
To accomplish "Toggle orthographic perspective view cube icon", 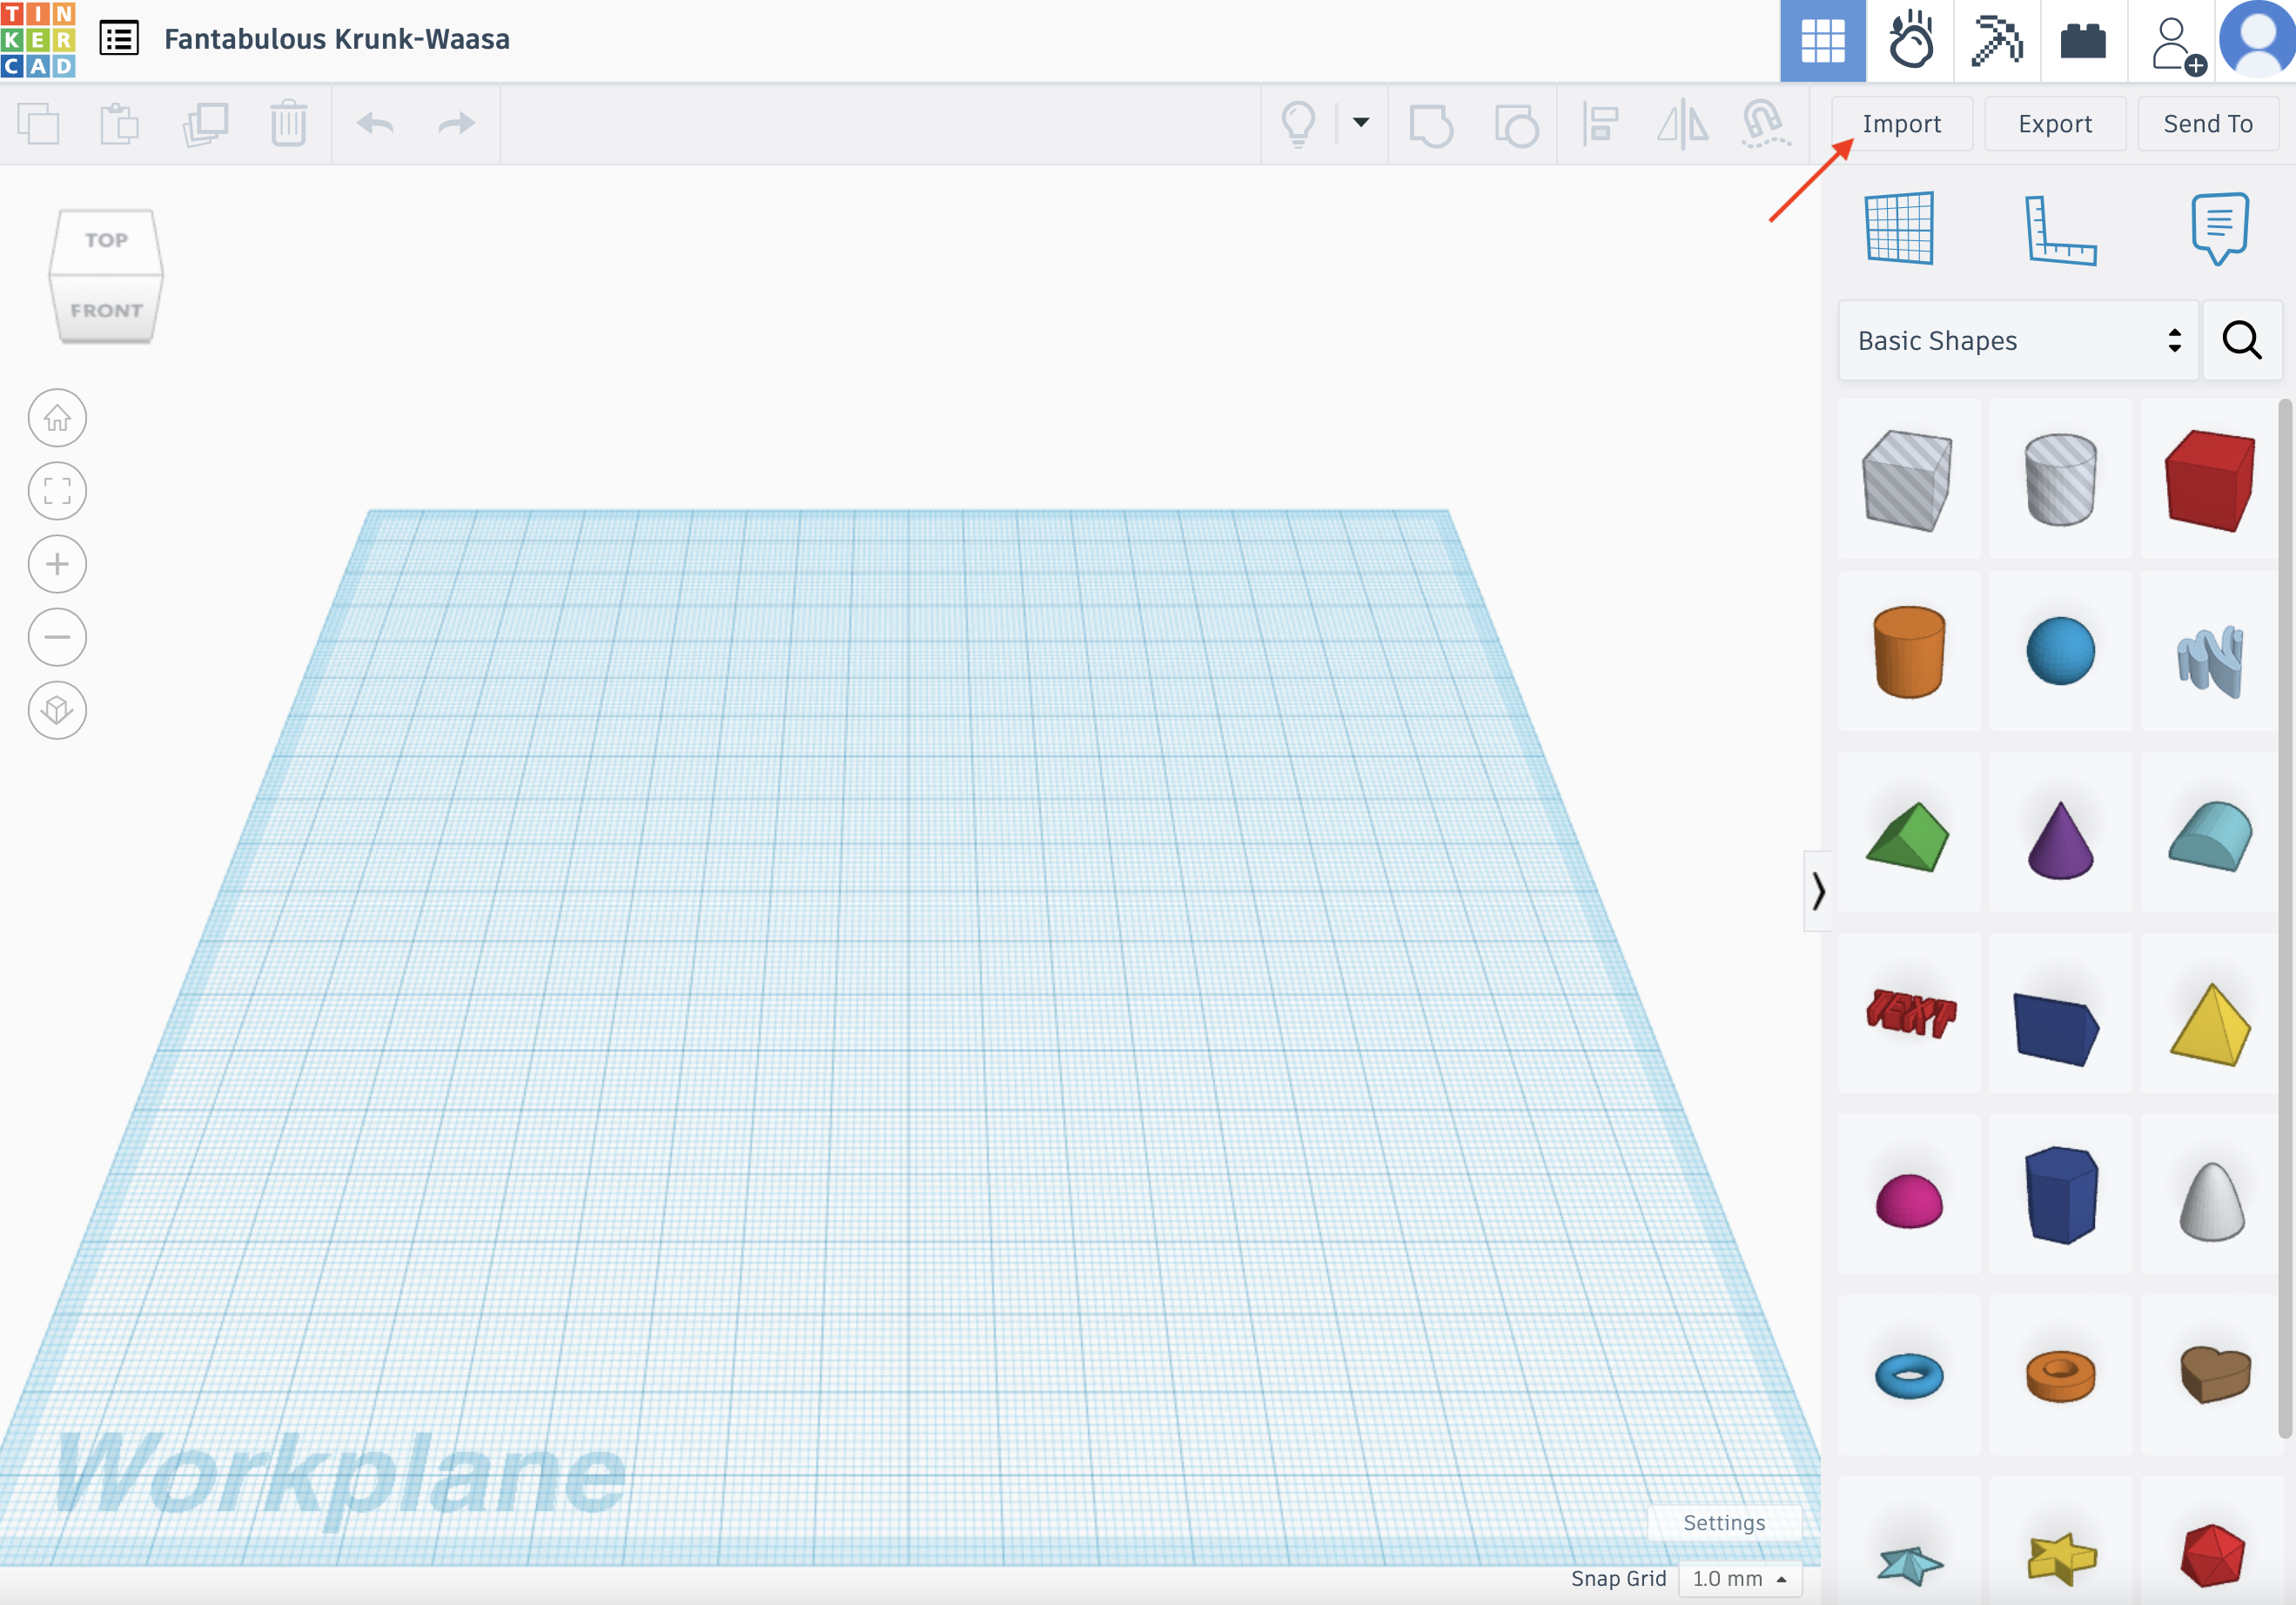I will pos(57,710).
